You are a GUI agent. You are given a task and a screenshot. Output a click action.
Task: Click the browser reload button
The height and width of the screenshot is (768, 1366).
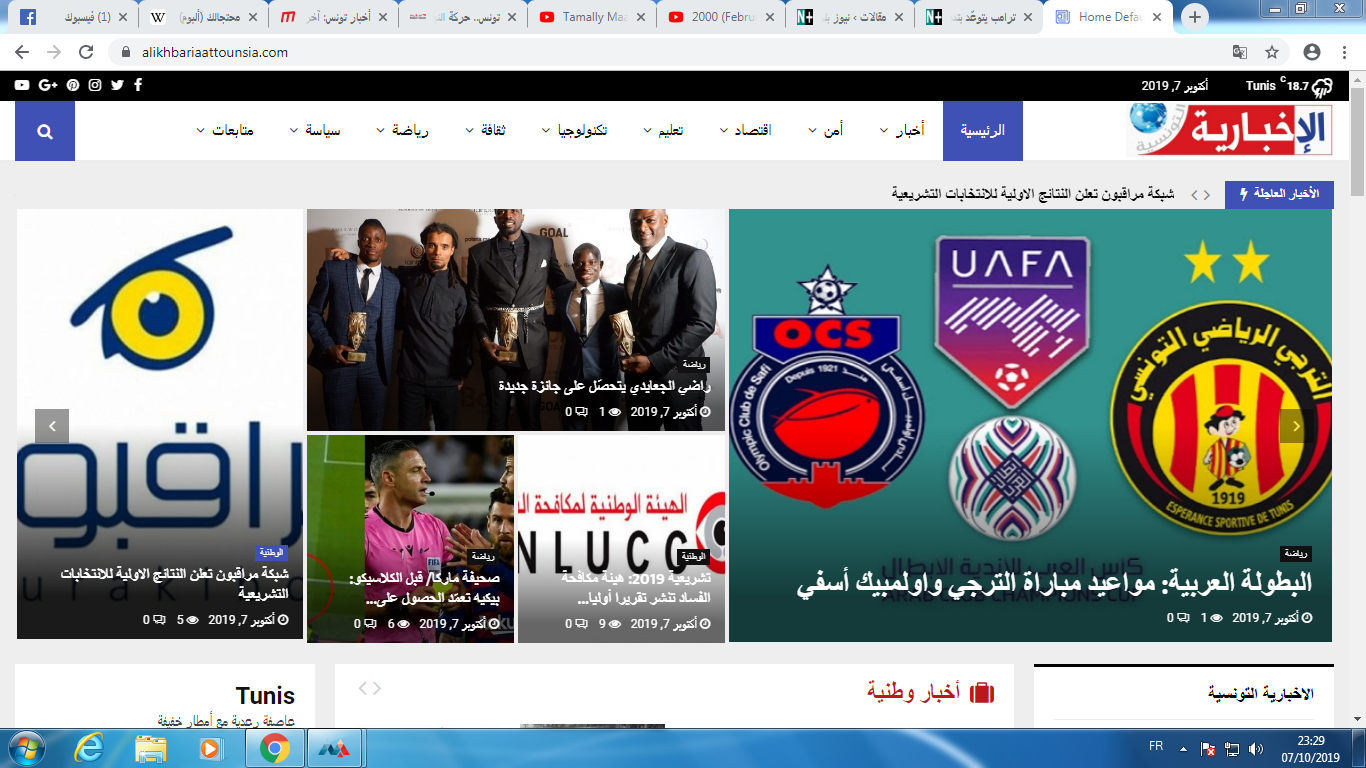(x=86, y=52)
